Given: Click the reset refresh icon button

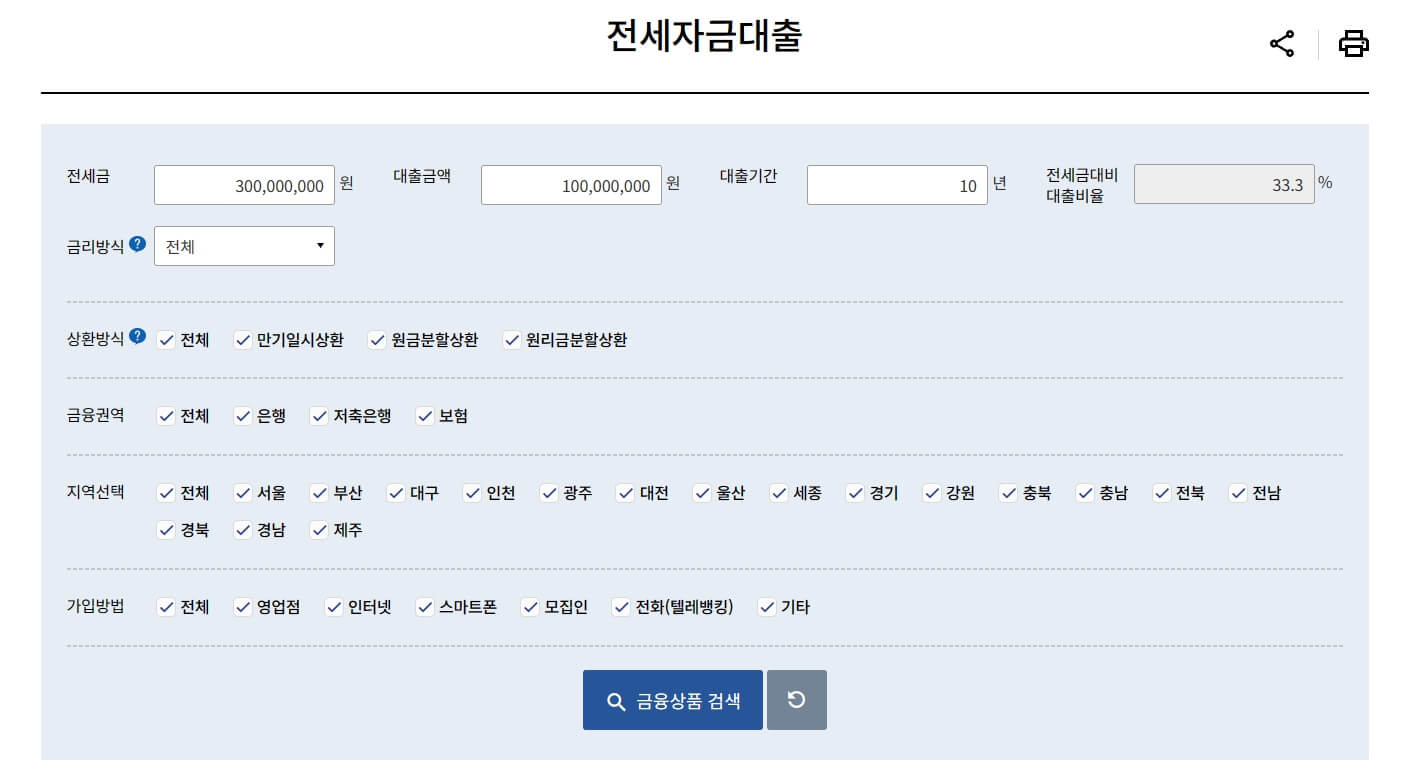Looking at the screenshot, I should pyautogui.click(x=796, y=700).
